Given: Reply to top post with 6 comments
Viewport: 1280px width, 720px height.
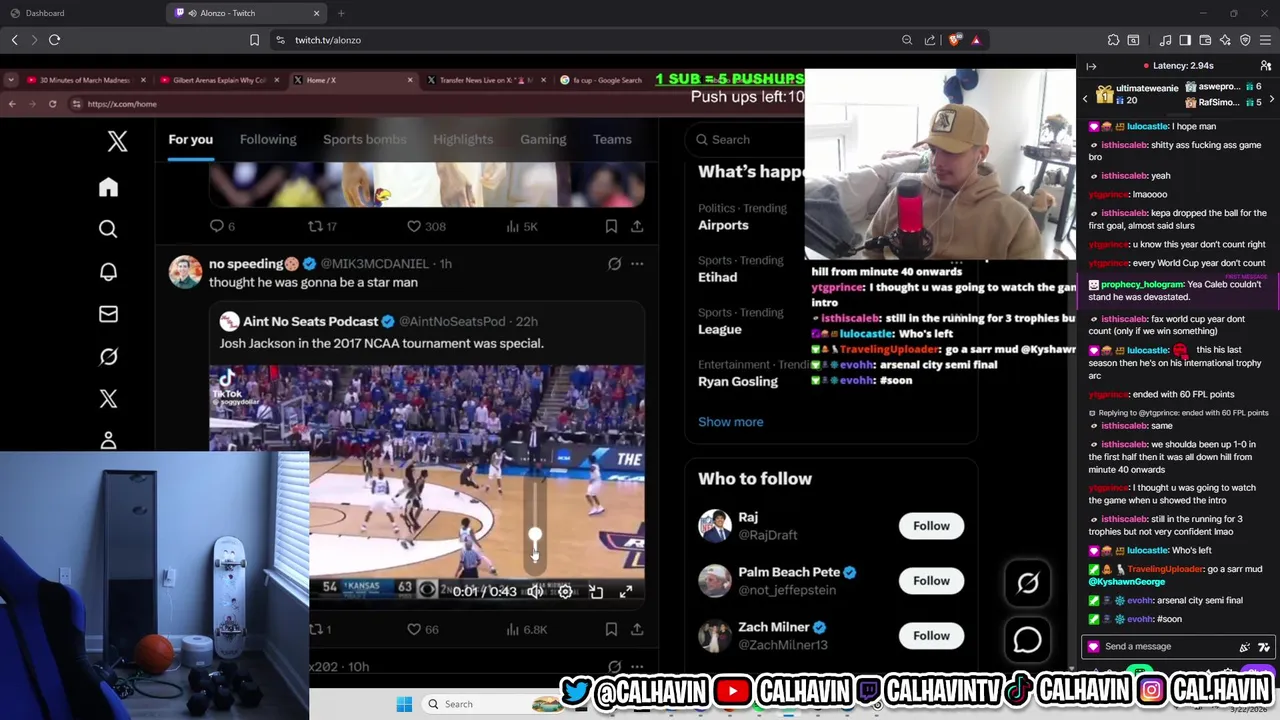Looking at the screenshot, I should click(222, 226).
